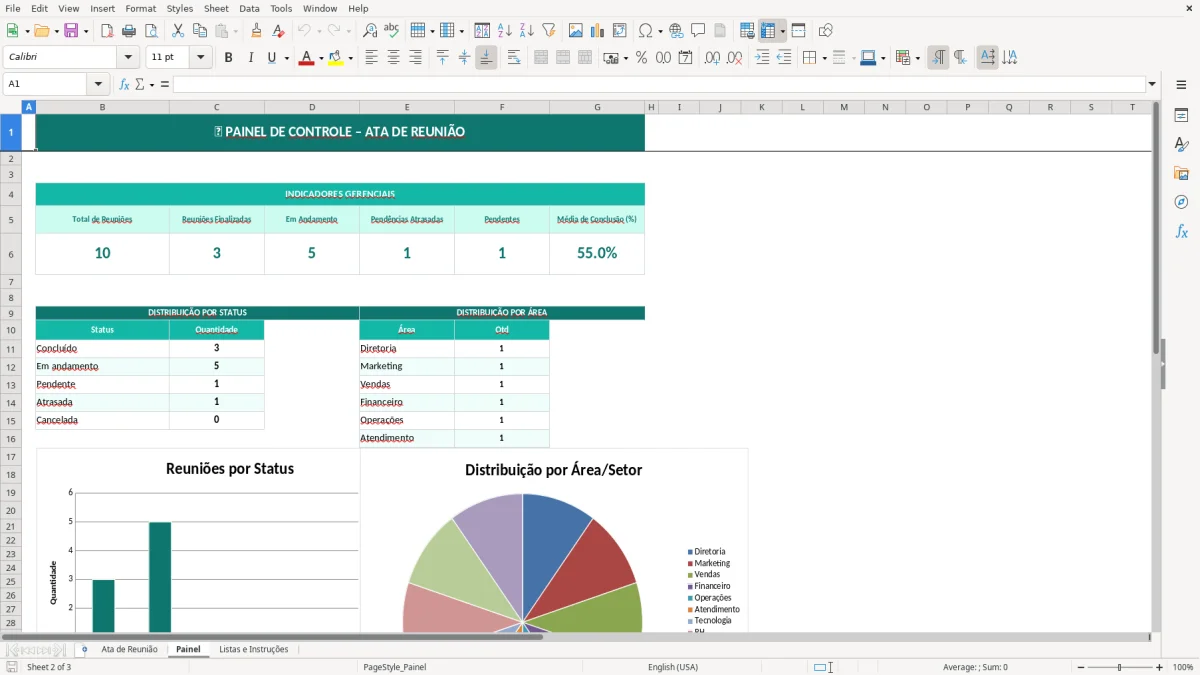Image resolution: width=1200 pixels, height=675 pixels.
Task: Toggle Align Bottom button
Action: [486, 58]
